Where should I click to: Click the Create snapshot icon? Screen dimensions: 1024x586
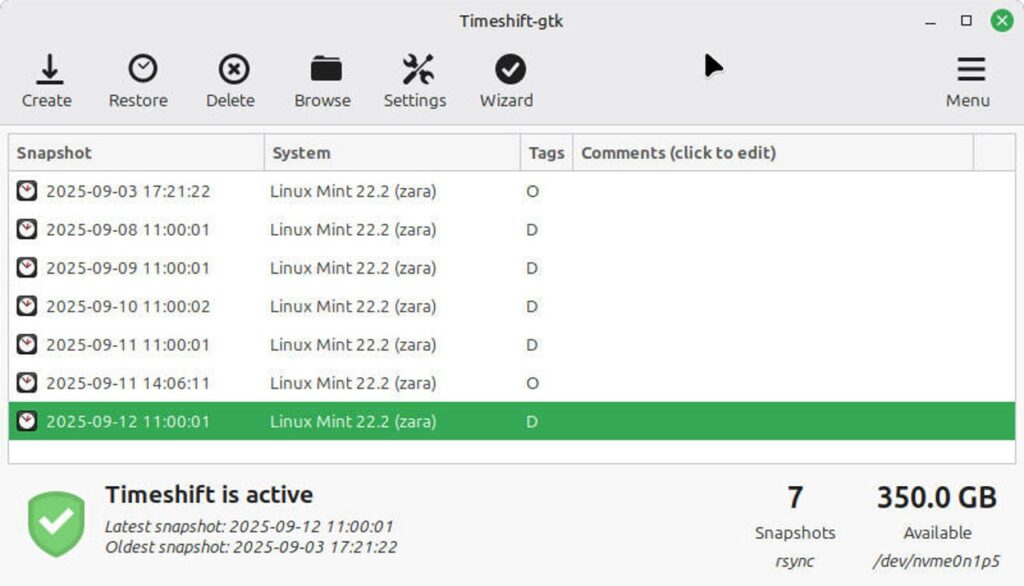[48, 69]
